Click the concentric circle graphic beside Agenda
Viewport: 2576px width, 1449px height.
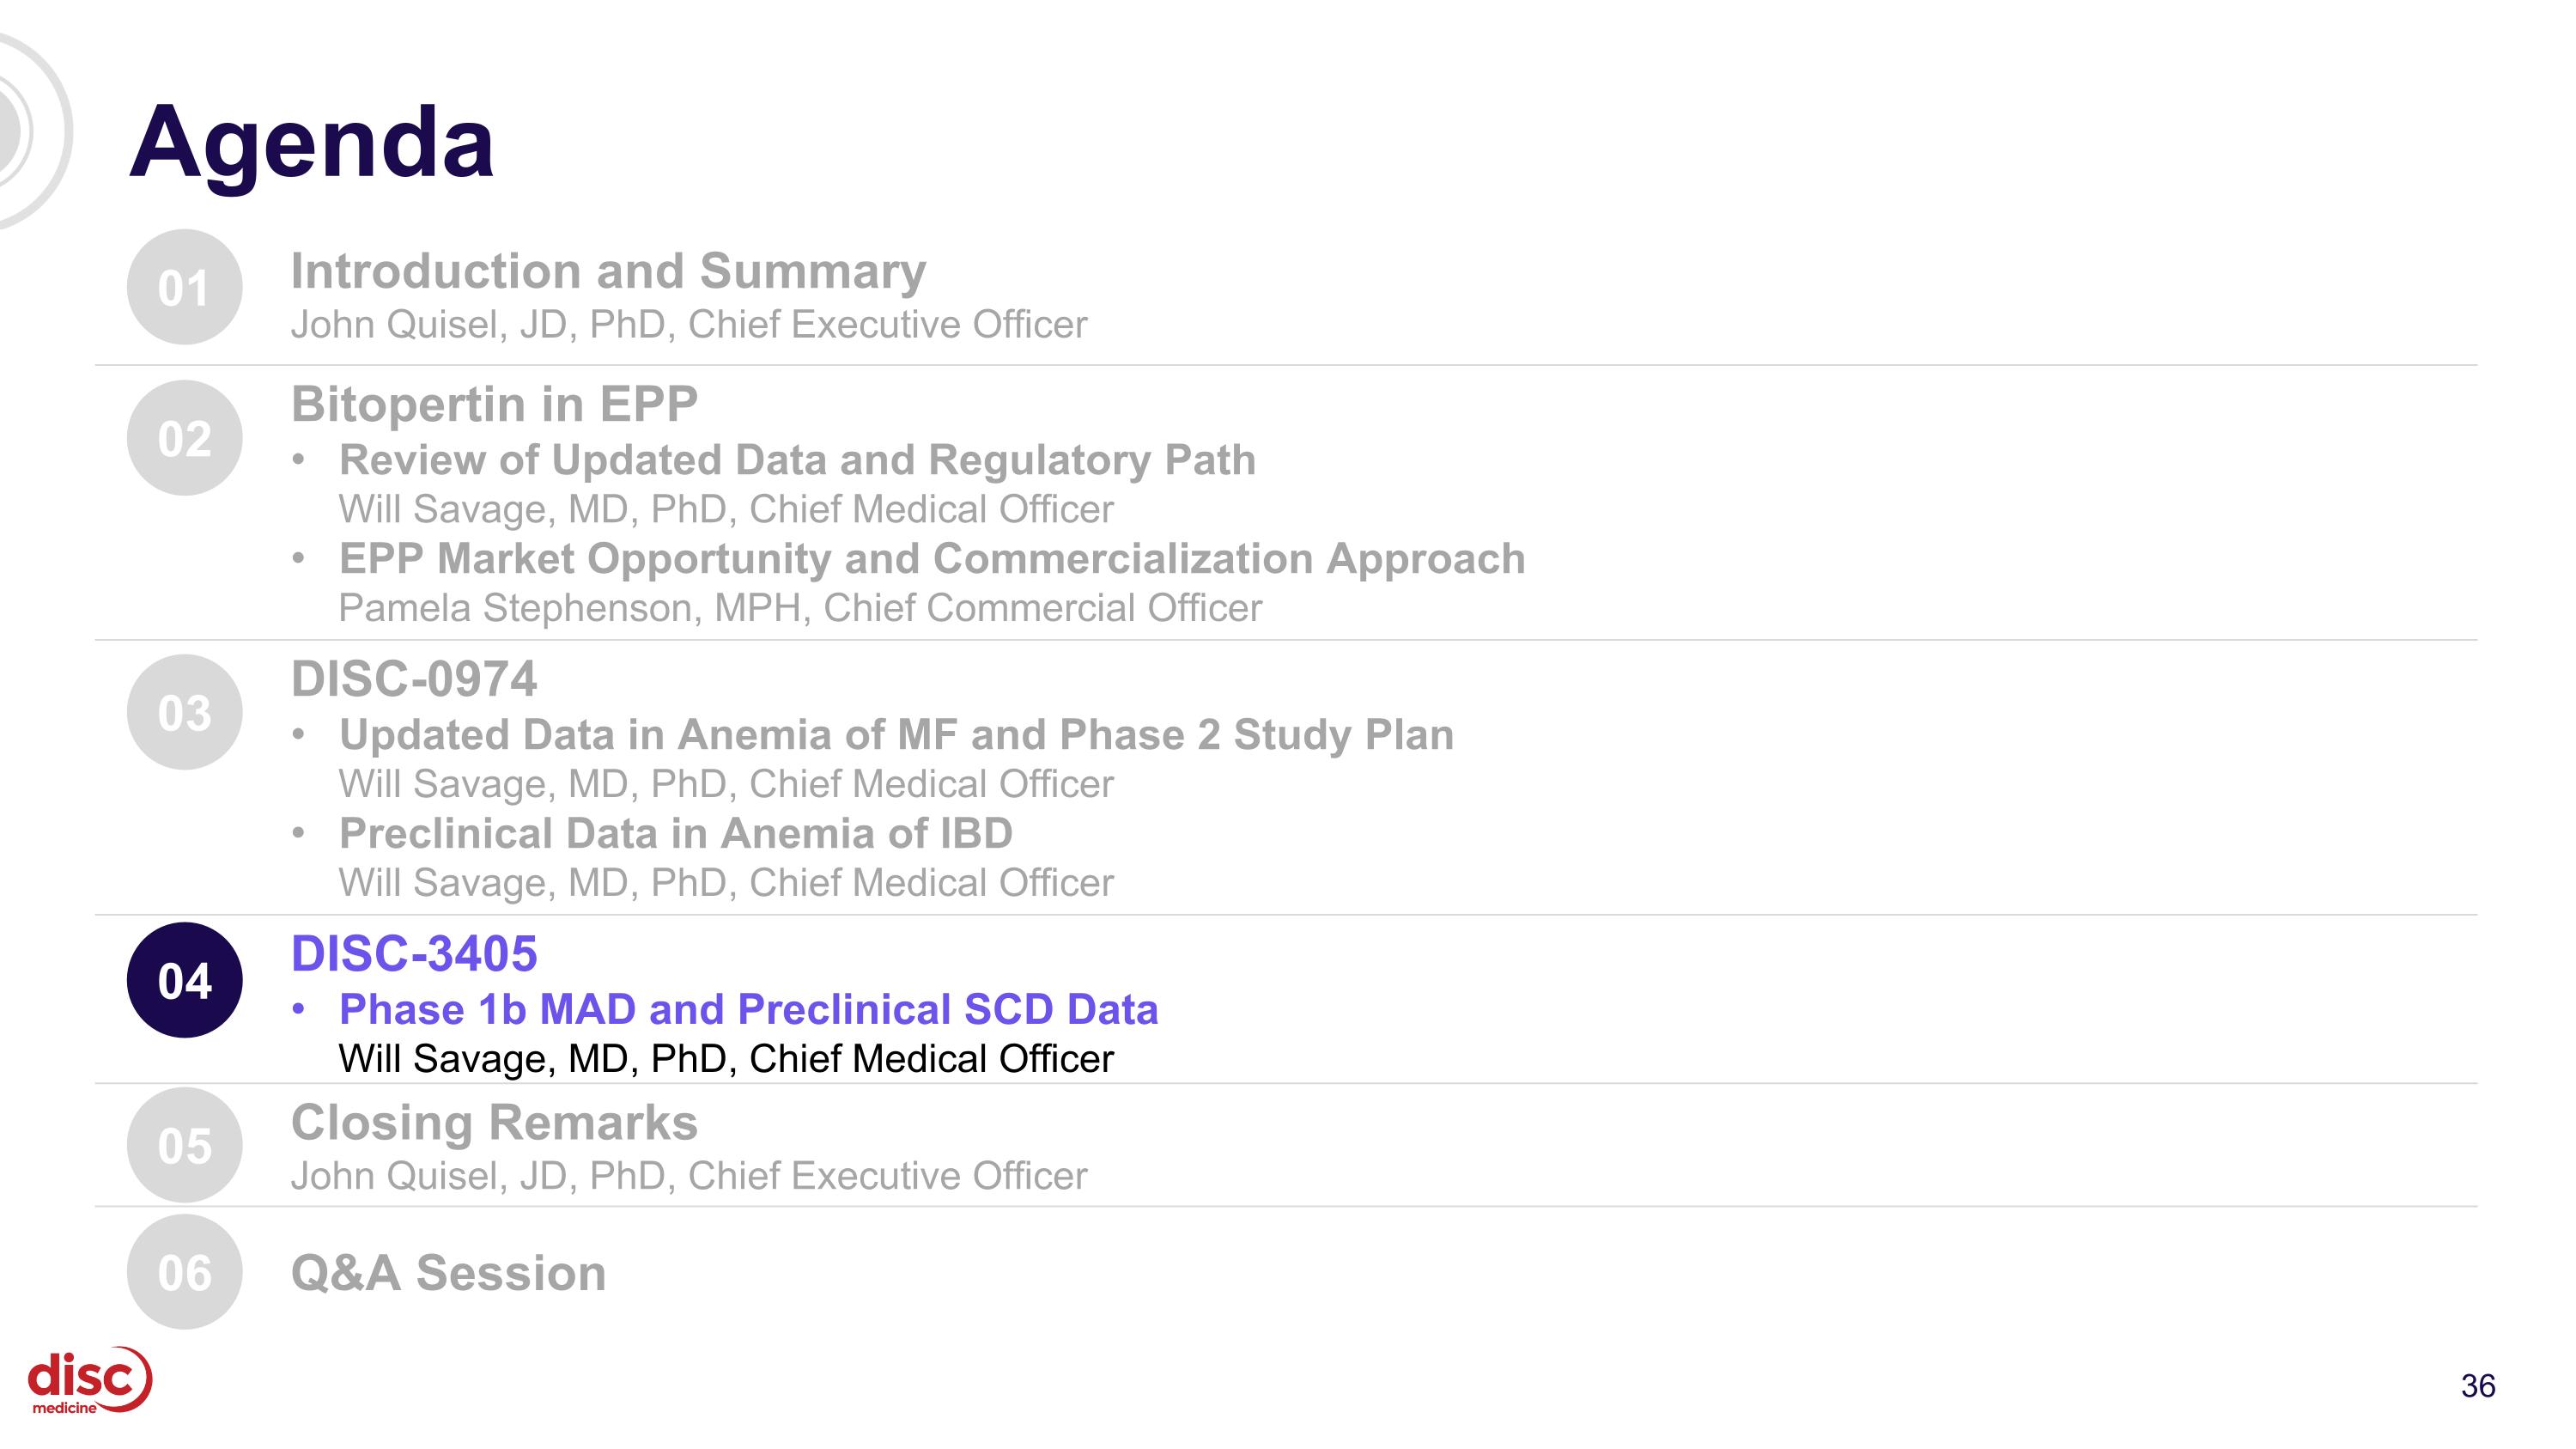pos(32,130)
